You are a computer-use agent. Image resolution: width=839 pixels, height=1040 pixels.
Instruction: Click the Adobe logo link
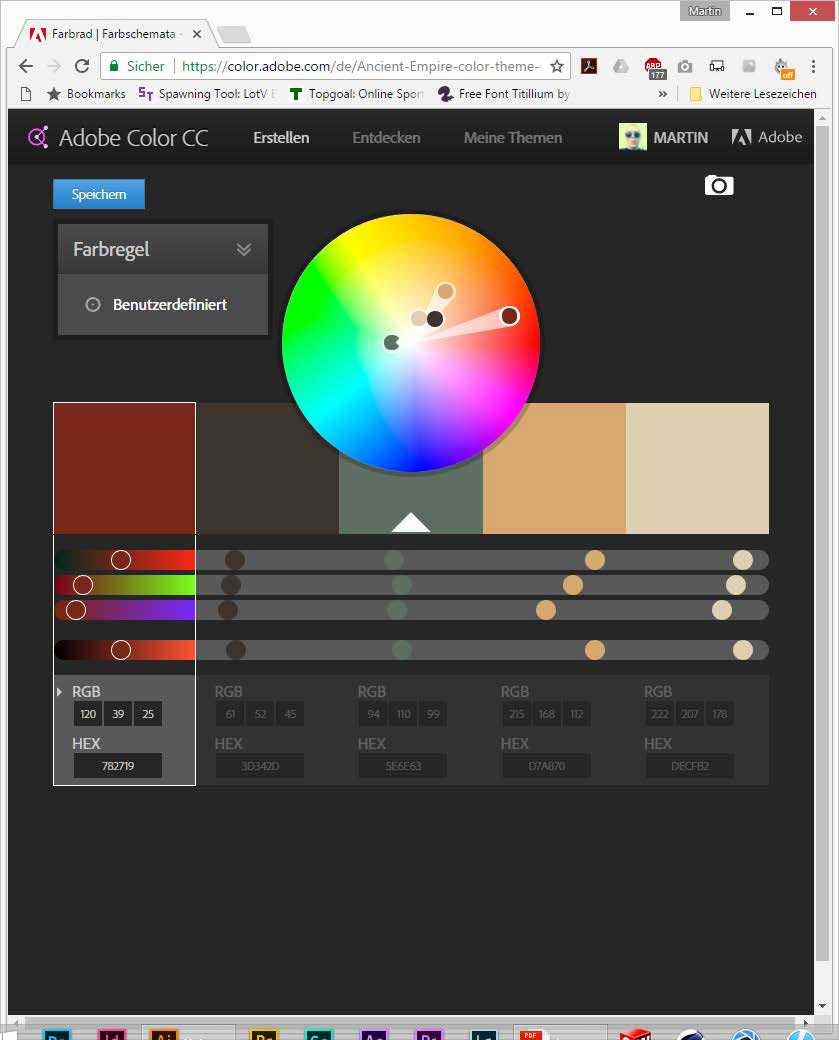point(767,137)
